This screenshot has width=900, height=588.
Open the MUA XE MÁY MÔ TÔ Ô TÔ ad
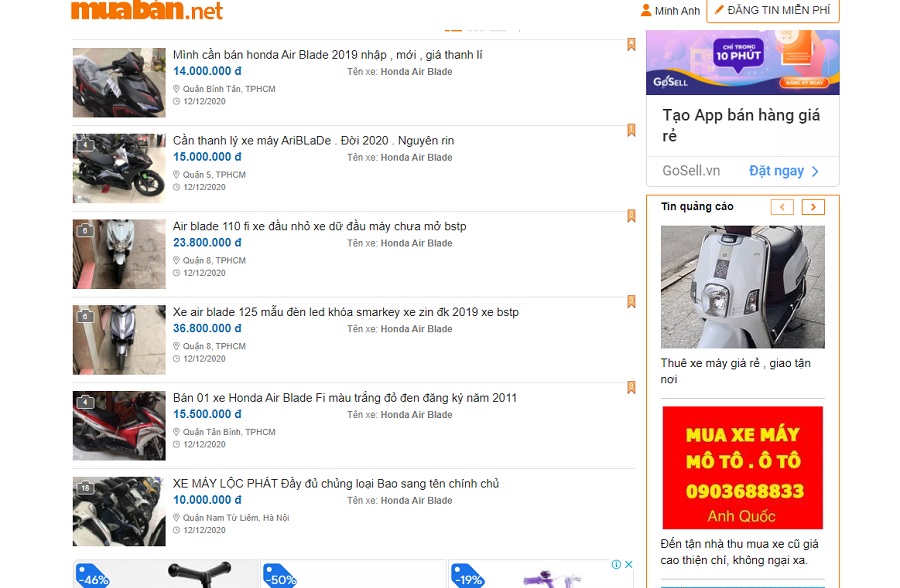click(743, 467)
